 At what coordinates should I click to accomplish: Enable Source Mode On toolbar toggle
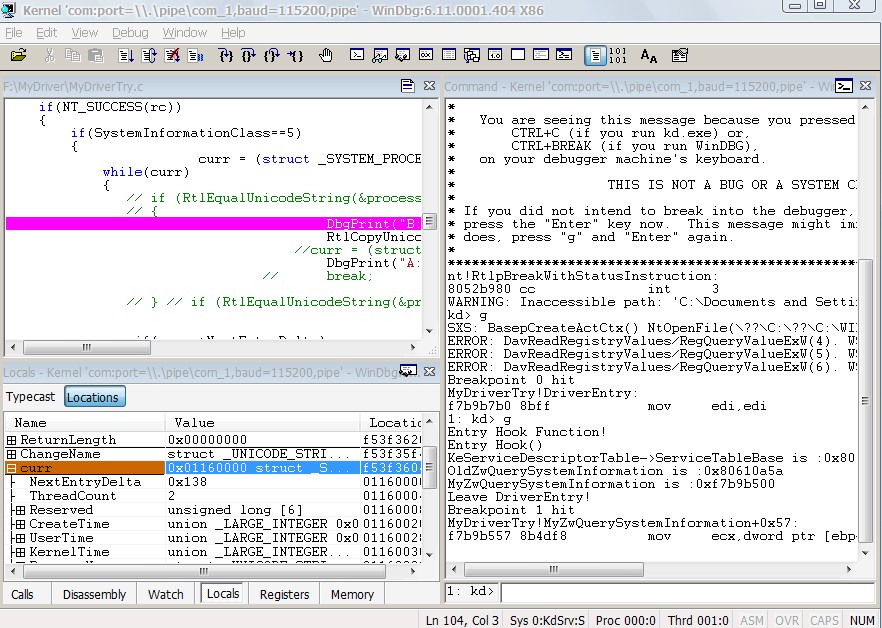click(x=595, y=55)
